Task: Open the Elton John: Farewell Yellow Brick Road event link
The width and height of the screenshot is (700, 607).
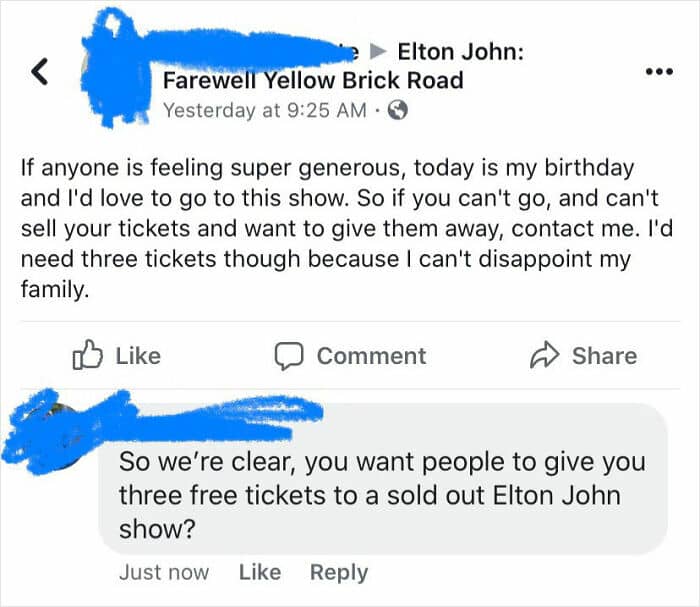Action: 344,66
